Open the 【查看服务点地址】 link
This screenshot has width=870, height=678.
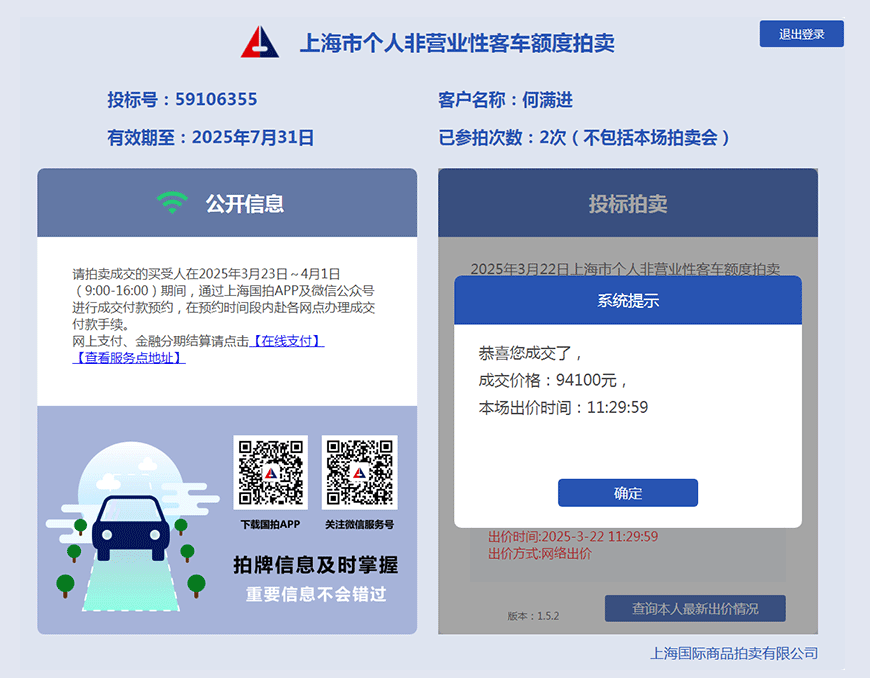click(129, 358)
